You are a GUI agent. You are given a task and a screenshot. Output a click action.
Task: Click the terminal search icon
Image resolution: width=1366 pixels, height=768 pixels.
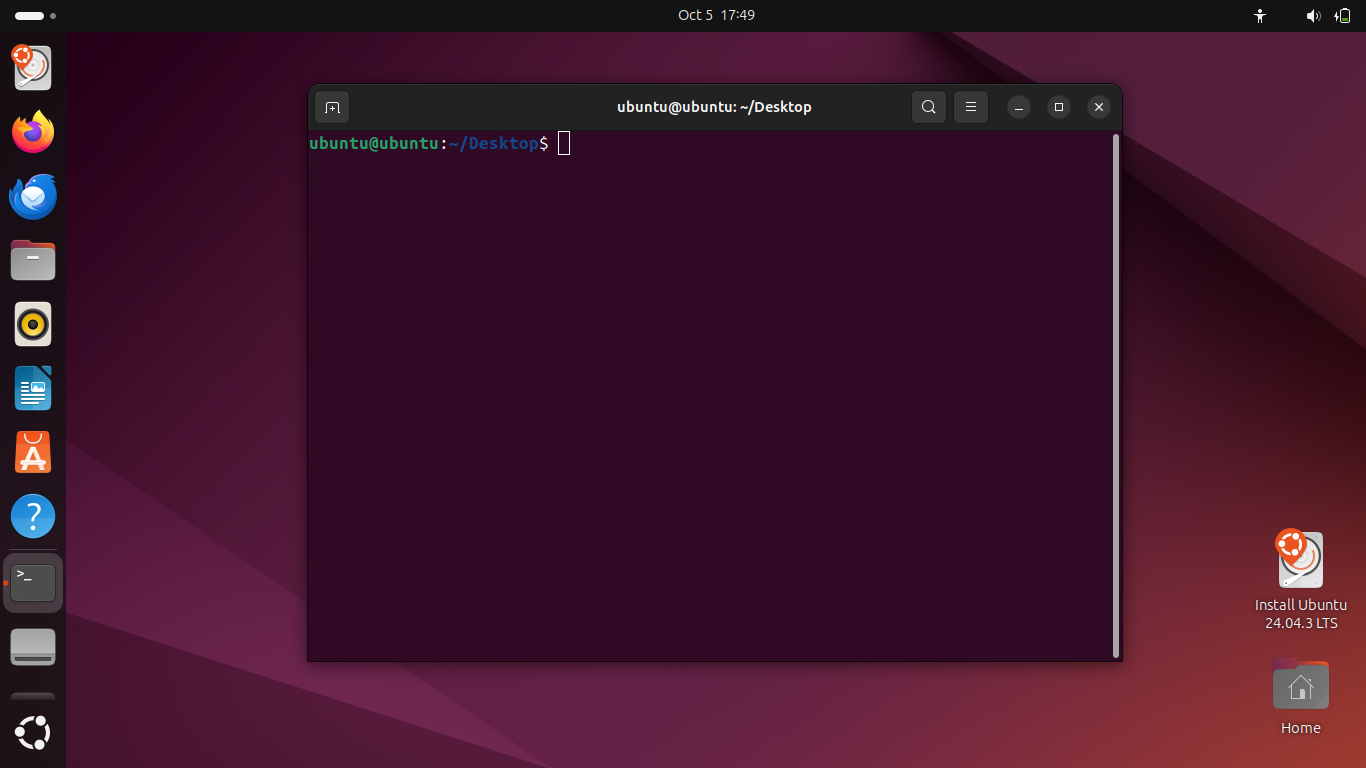[x=928, y=107]
